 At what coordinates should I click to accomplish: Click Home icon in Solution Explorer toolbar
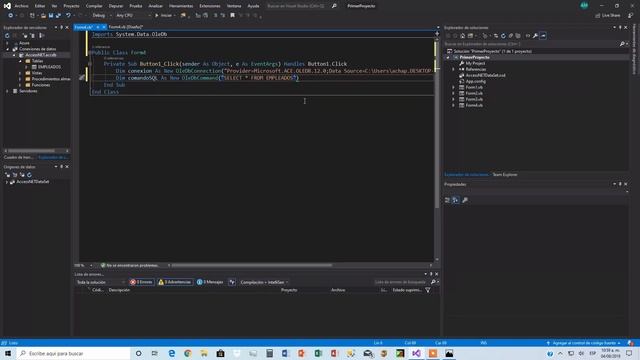click(462, 36)
